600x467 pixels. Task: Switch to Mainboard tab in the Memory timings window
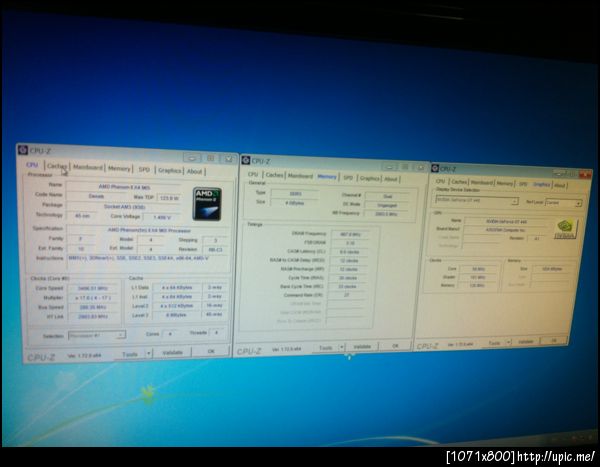(x=300, y=176)
